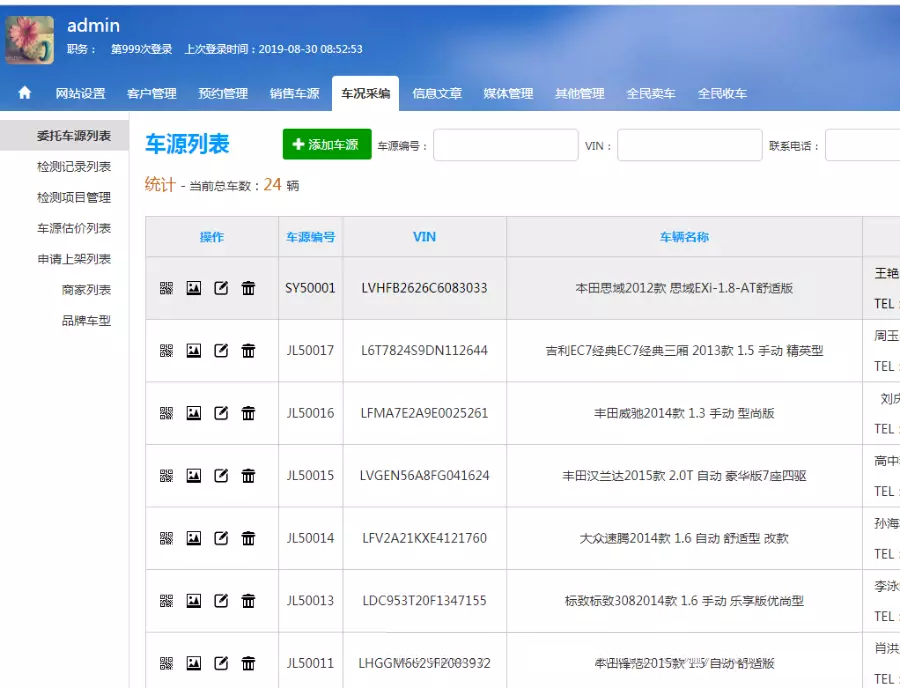Image resolution: width=900 pixels, height=688 pixels.
Task: Click the admin avatar picture
Action: pos(30,40)
